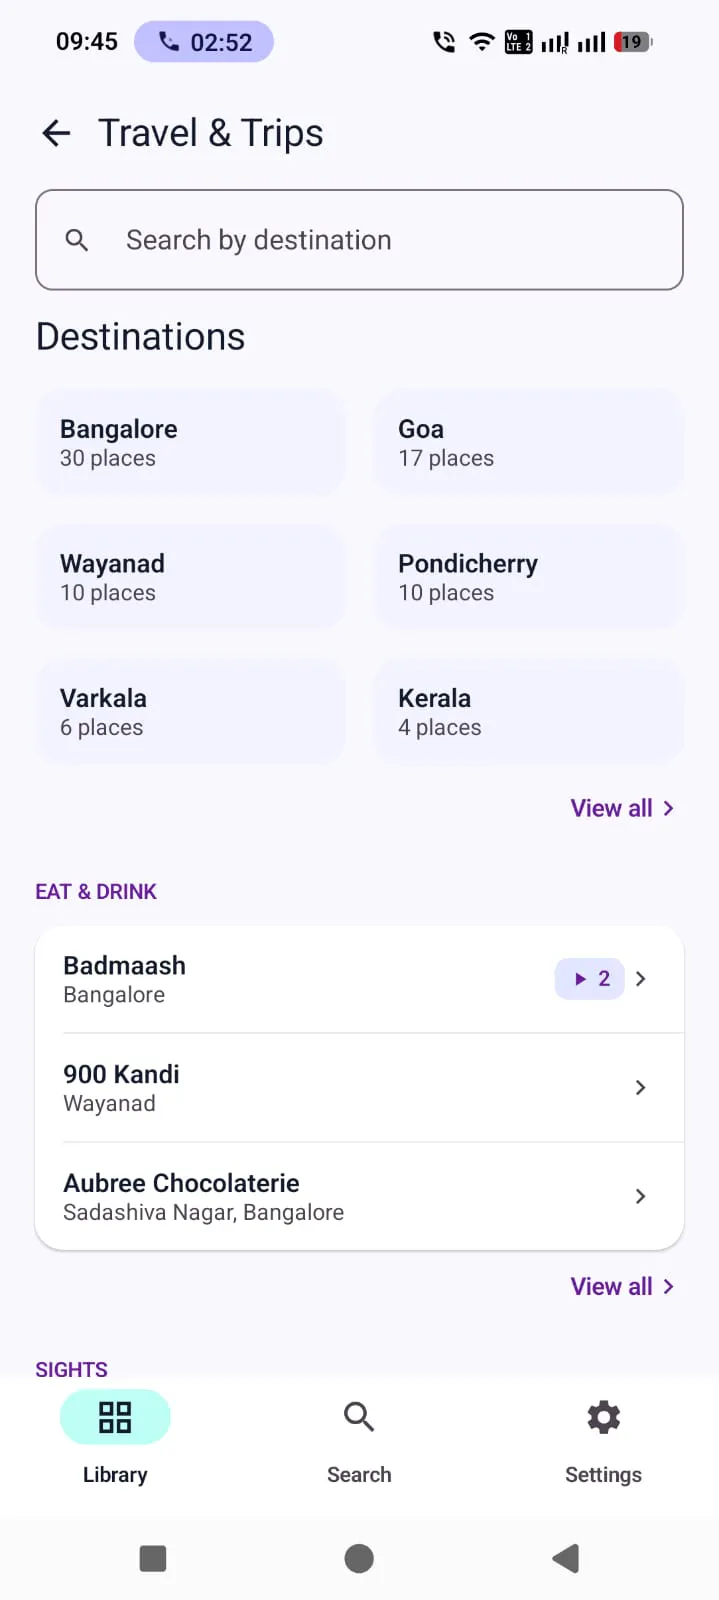Open Aubree Chocolaterie via its chevron
The image size is (719, 1600).
(x=641, y=1196)
